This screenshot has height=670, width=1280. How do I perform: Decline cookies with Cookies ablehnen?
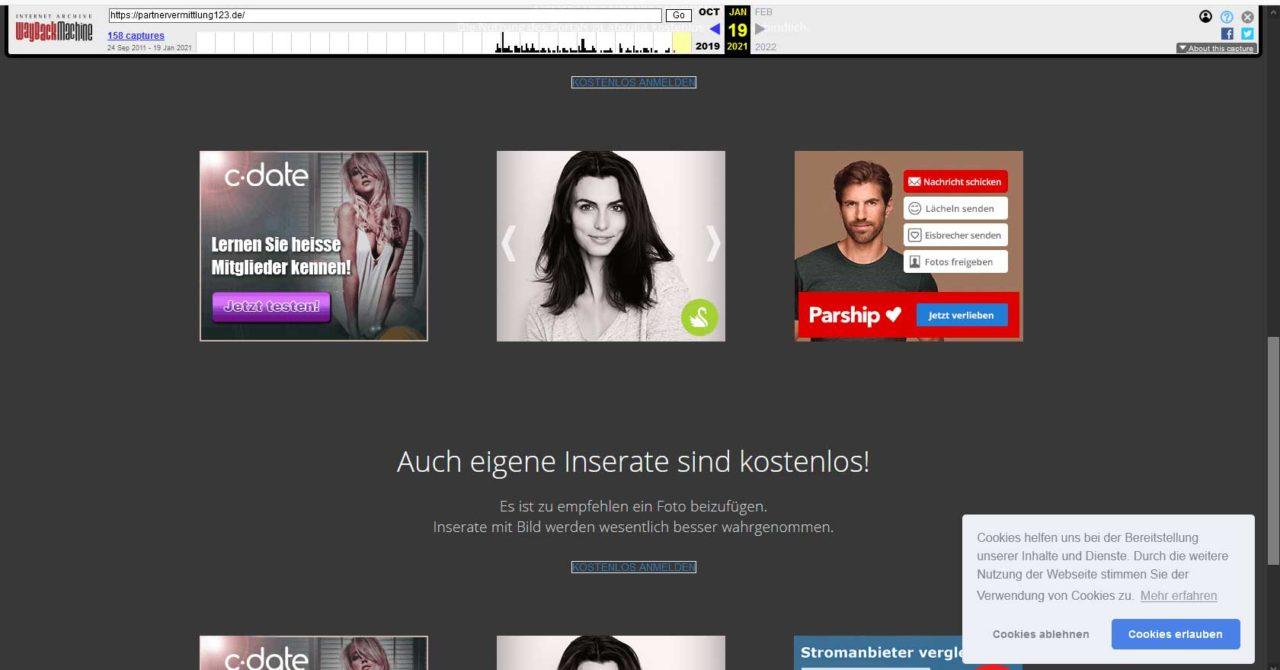pos(1041,634)
